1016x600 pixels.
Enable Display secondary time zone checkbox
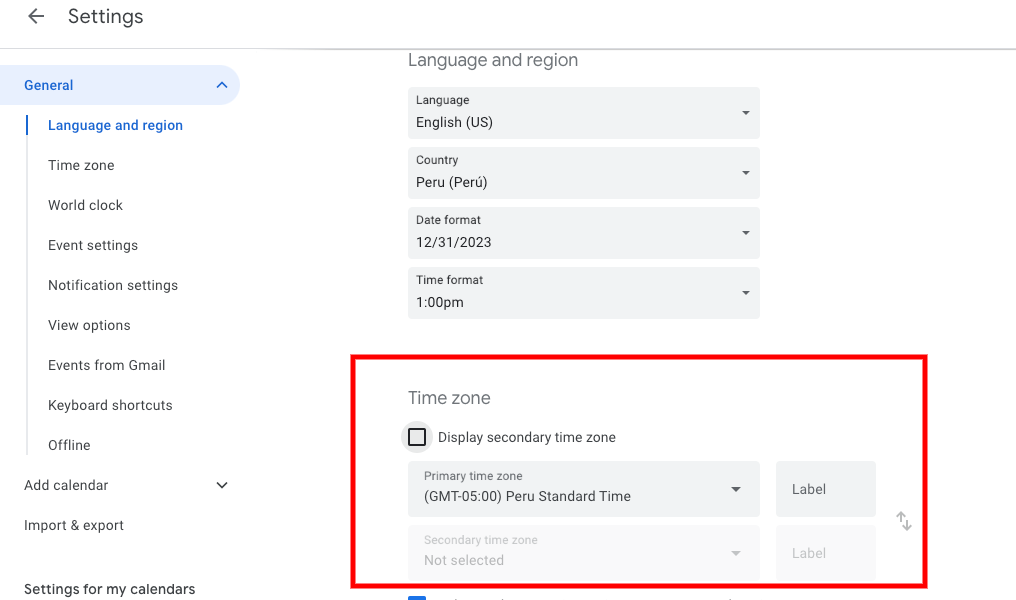click(x=417, y=437)
